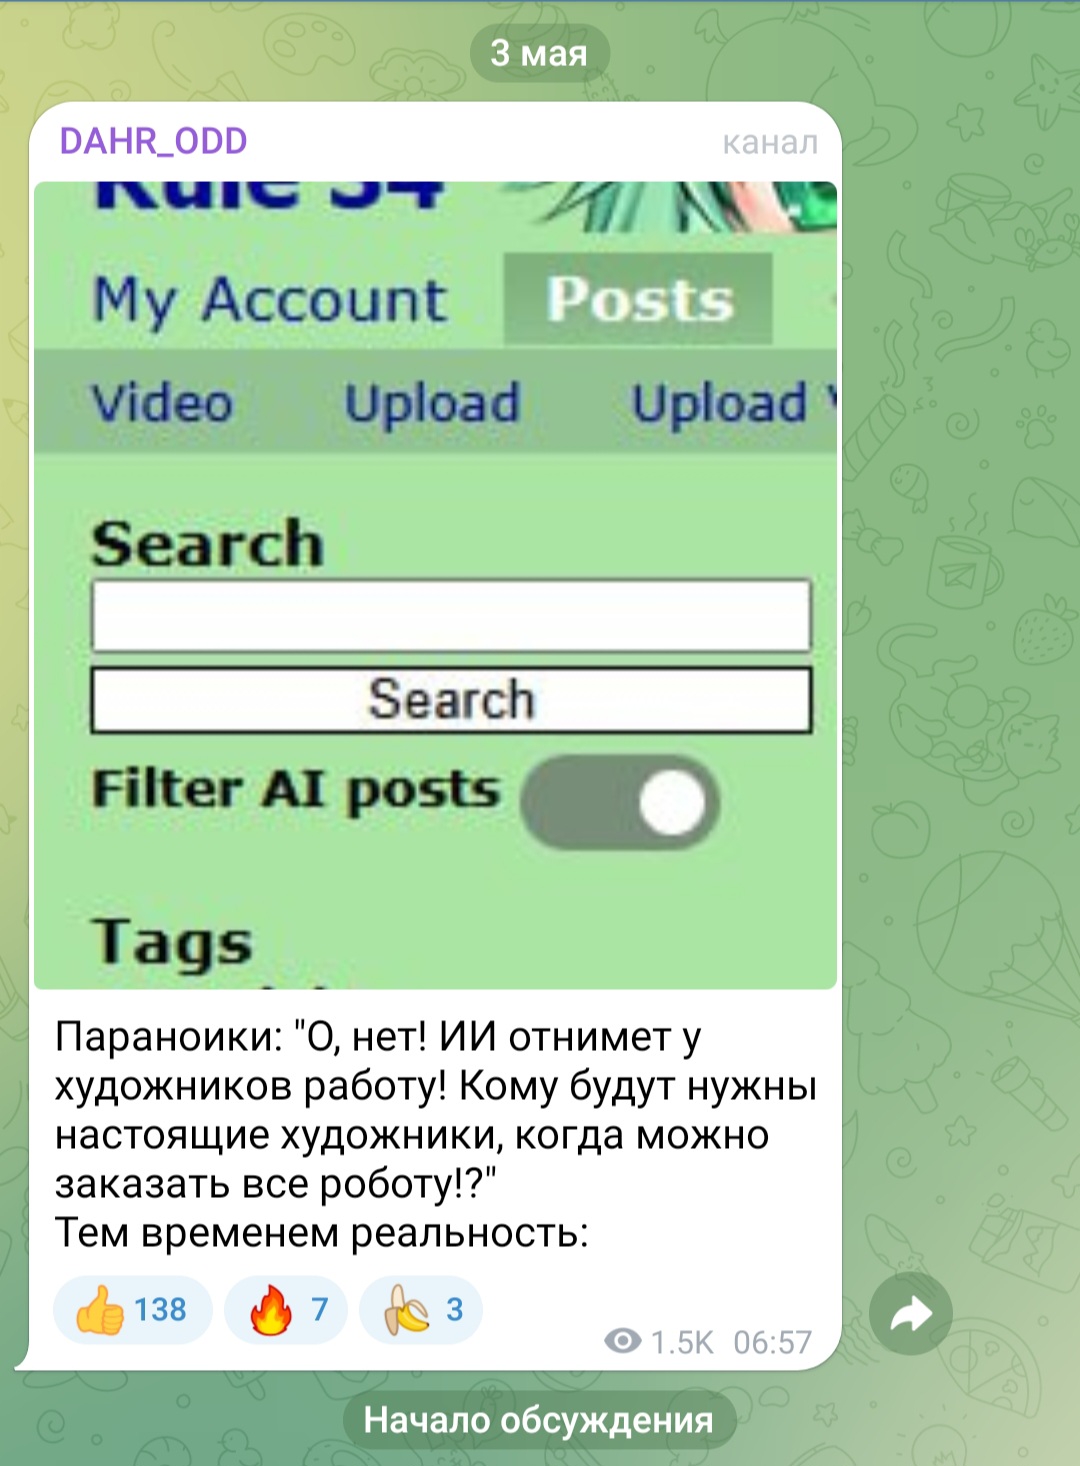The height and width of the screenshot is (1466, 1080).
Task: Tap the канал label in post header
Action: (770, 143)
